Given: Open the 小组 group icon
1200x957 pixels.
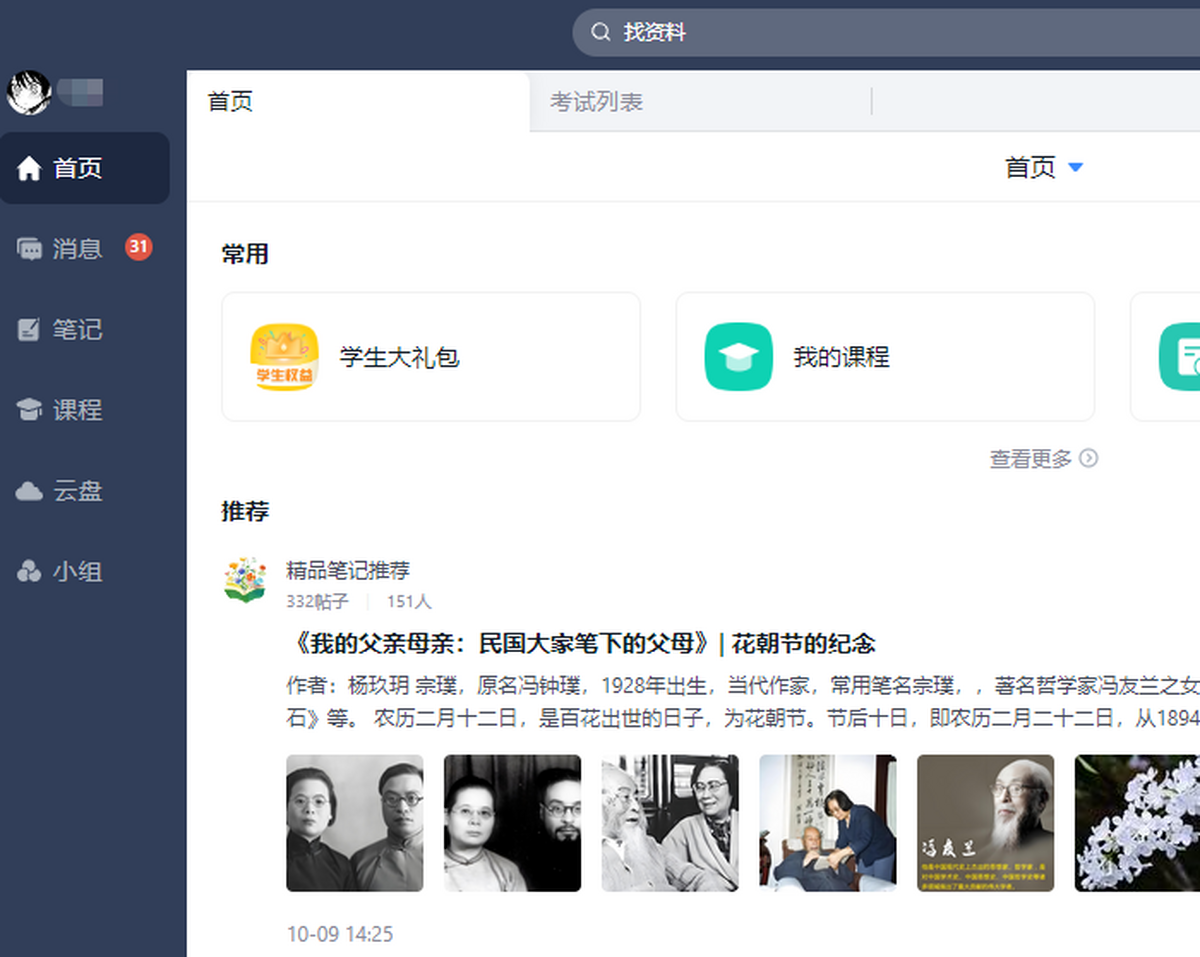Looking at the screenshot, I should [29, 572].
